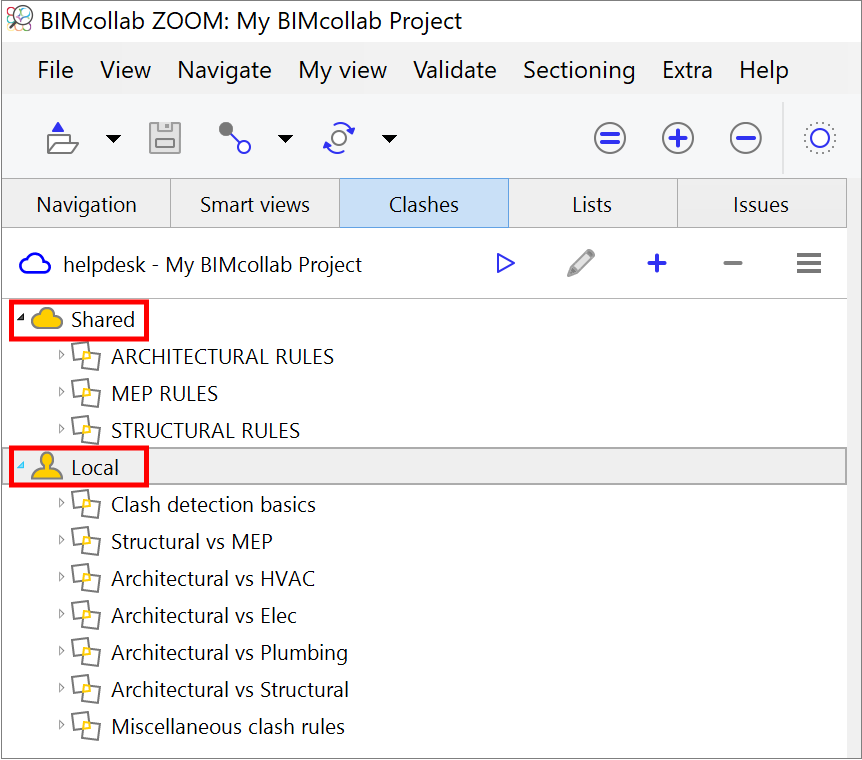Switch to the Navigation tab
Screen dimensions: 862x760
point(86,203)
